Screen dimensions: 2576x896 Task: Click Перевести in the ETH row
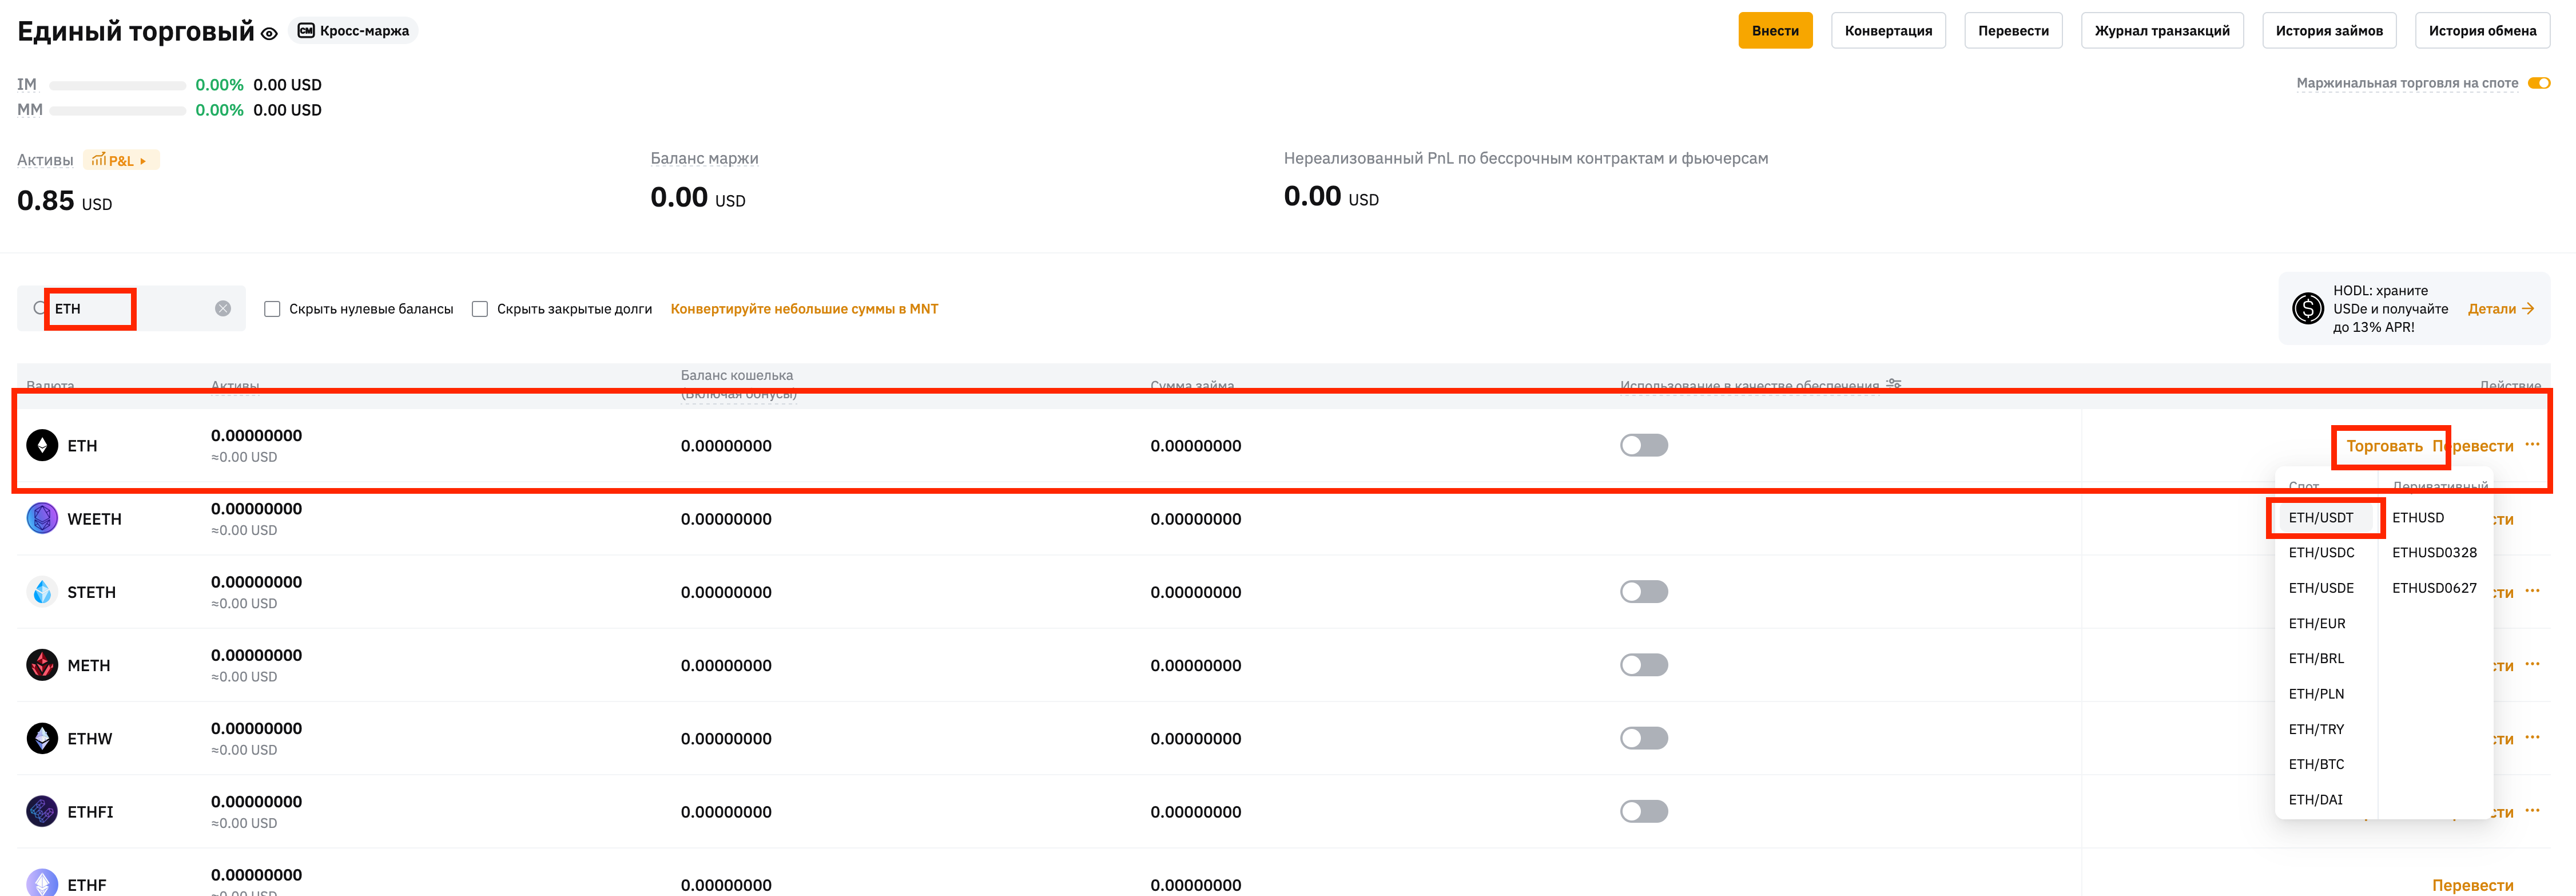click(x=2473, y=446)
